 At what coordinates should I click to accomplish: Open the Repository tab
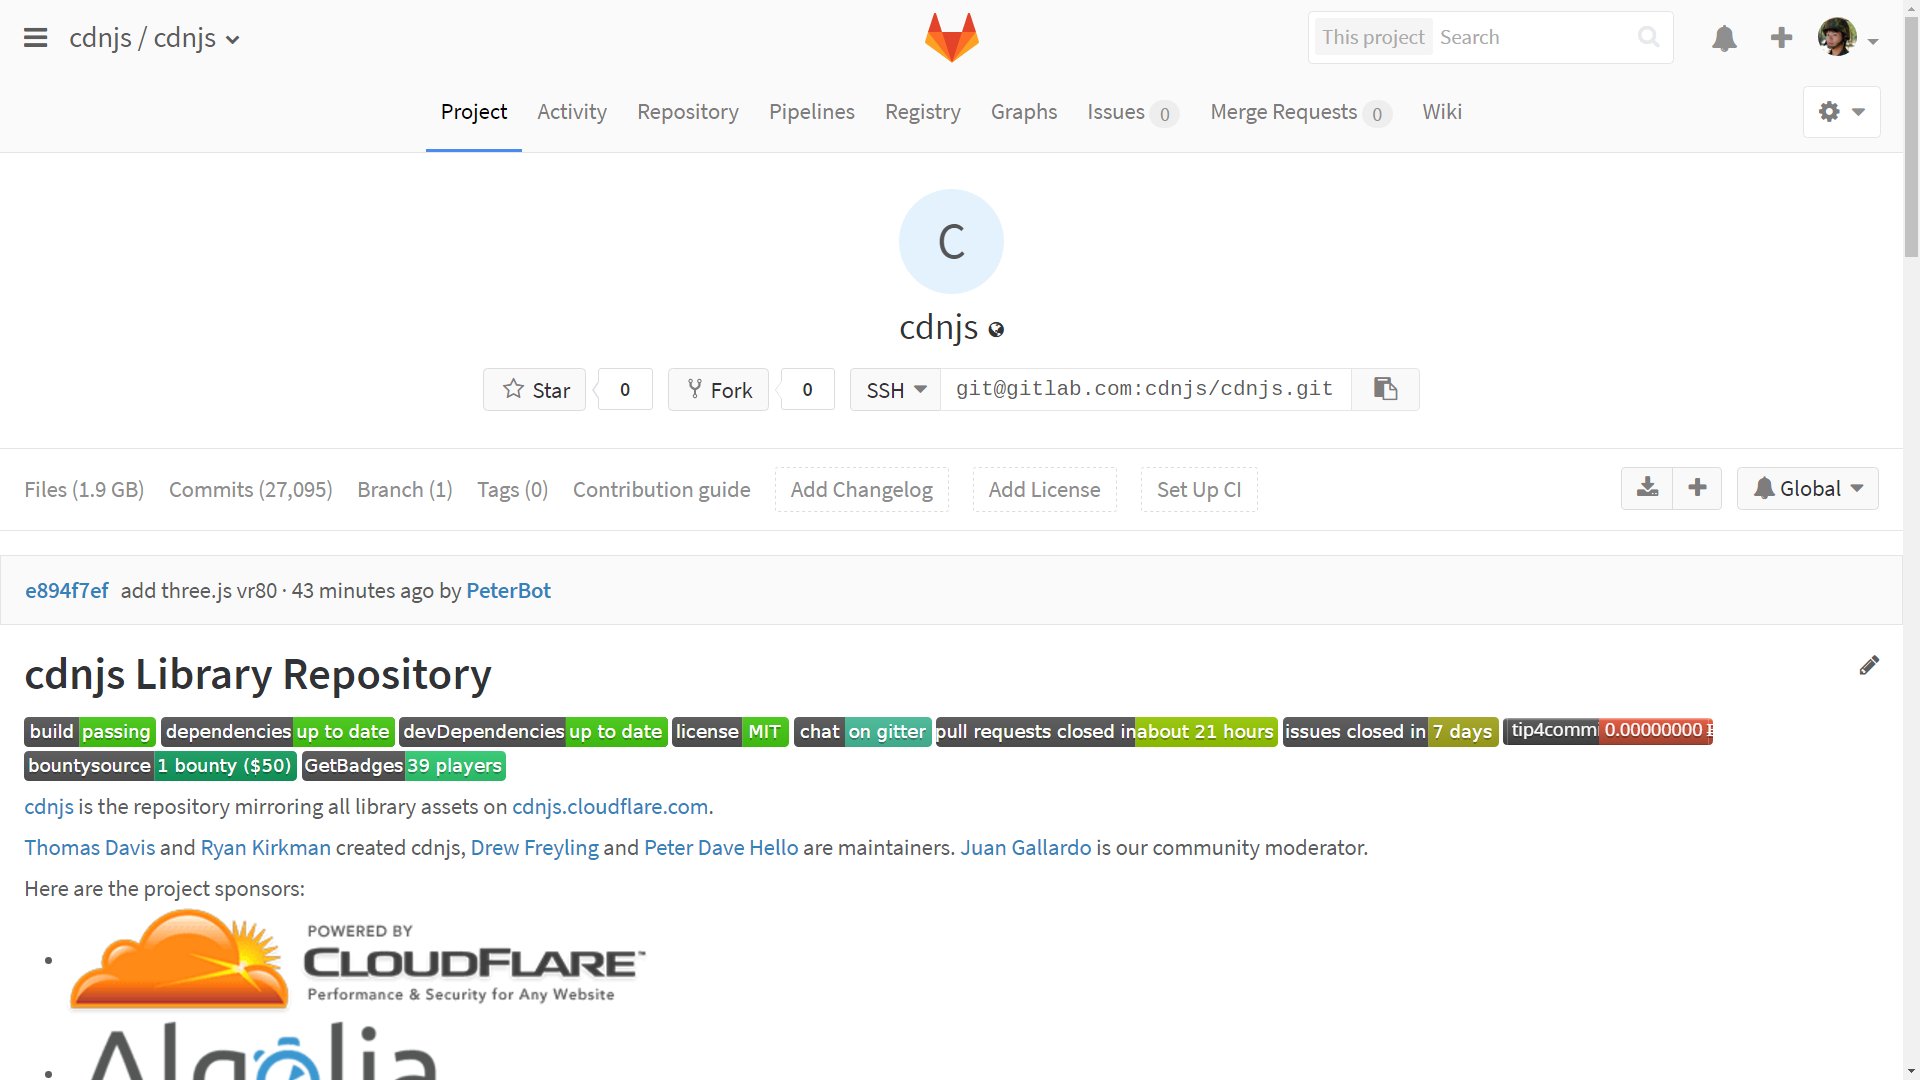tap(688, 112)
